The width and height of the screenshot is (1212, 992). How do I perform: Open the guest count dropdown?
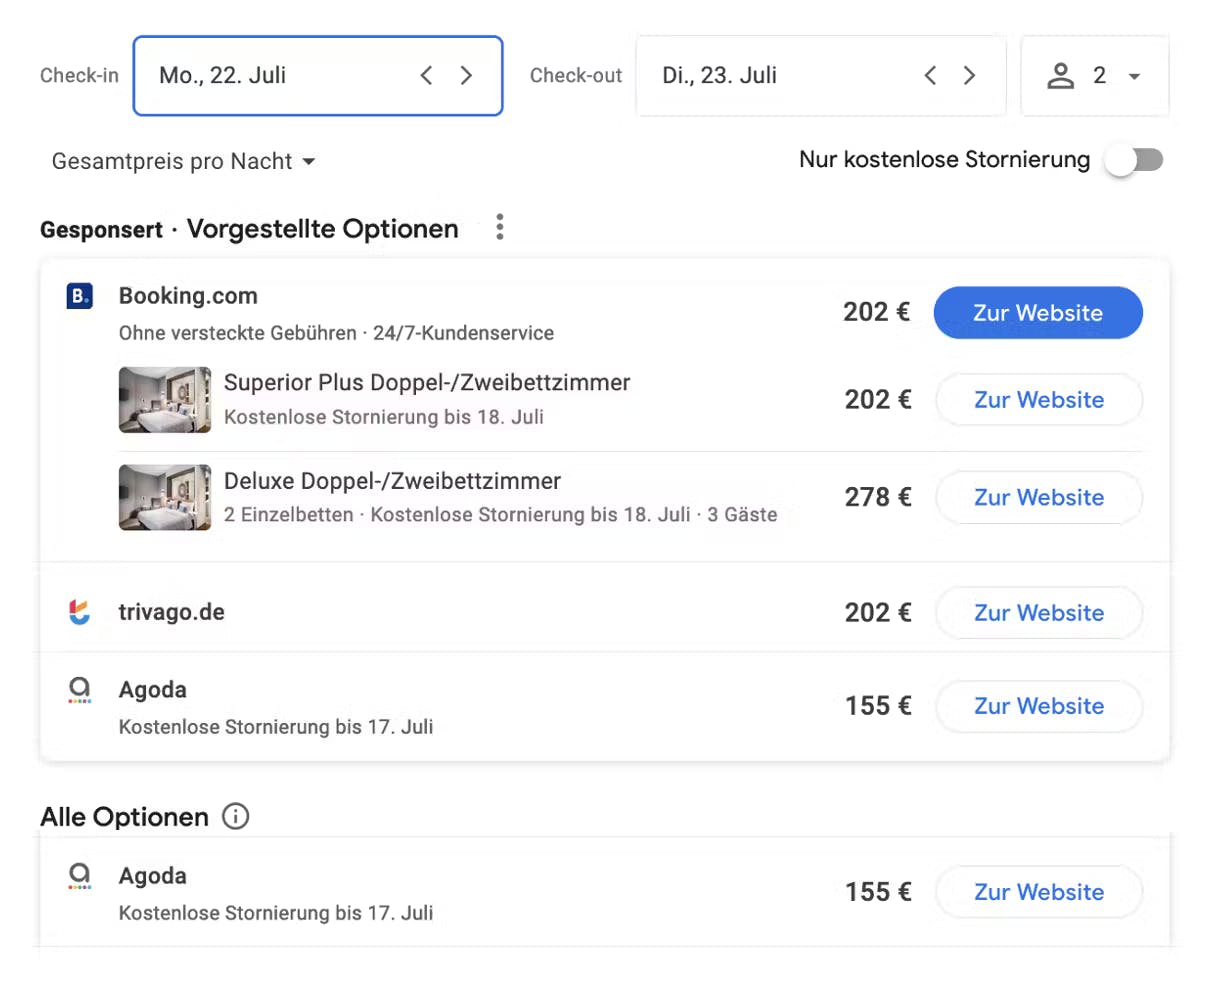click(1095, 76)
